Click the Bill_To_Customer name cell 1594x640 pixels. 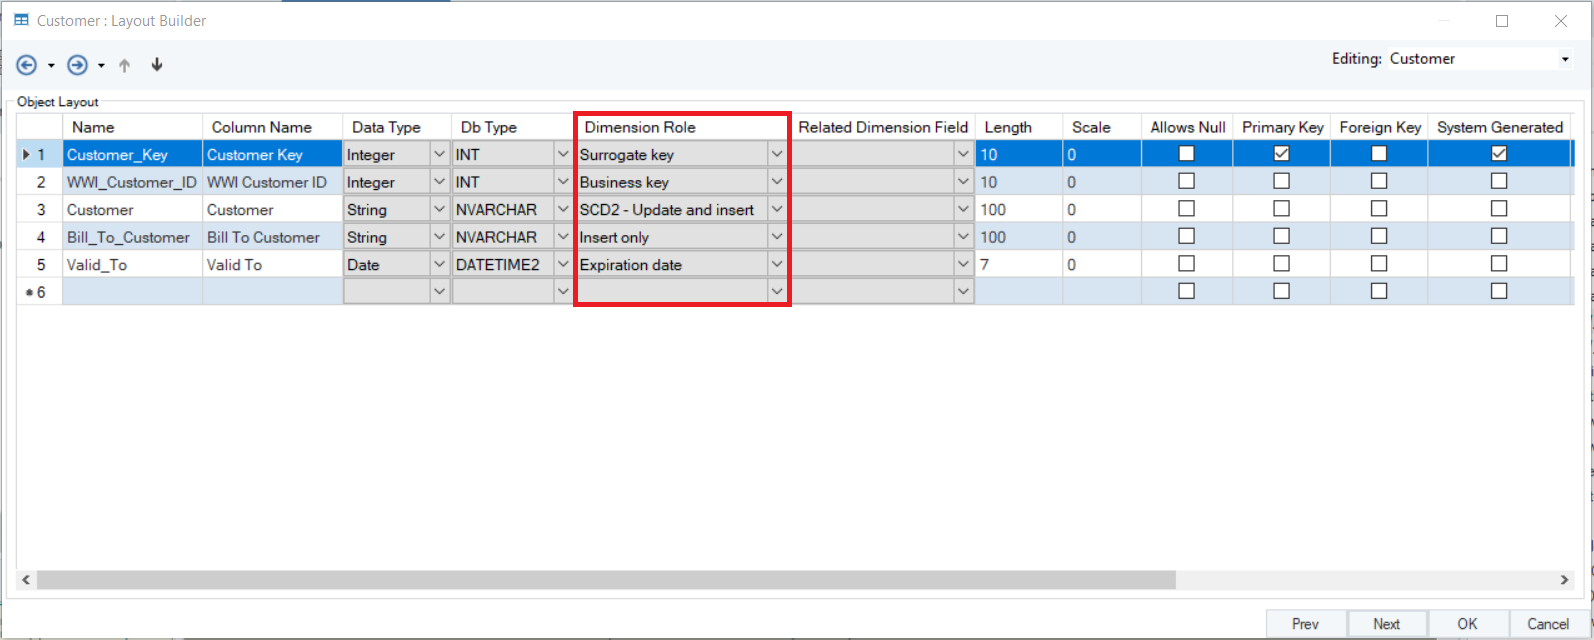pyautogui.click(x=131, y=237)
